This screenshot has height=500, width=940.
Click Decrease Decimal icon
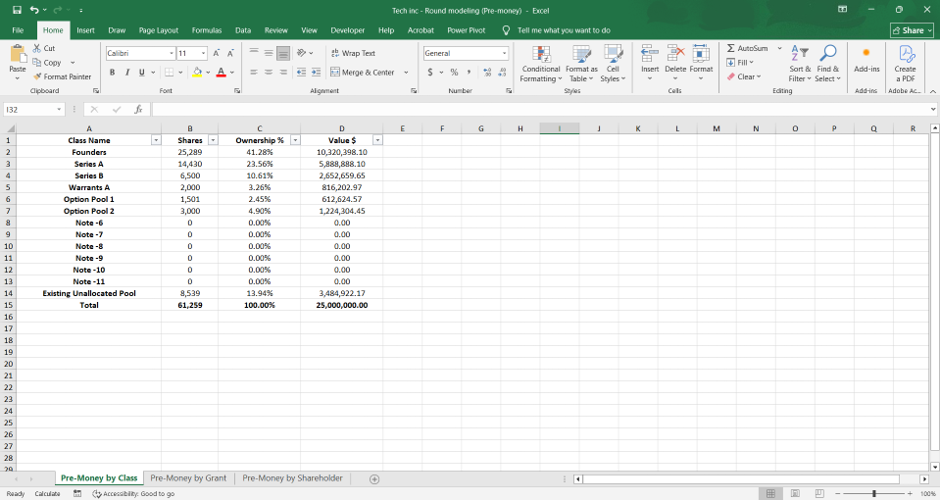click(x=502, y=72)
